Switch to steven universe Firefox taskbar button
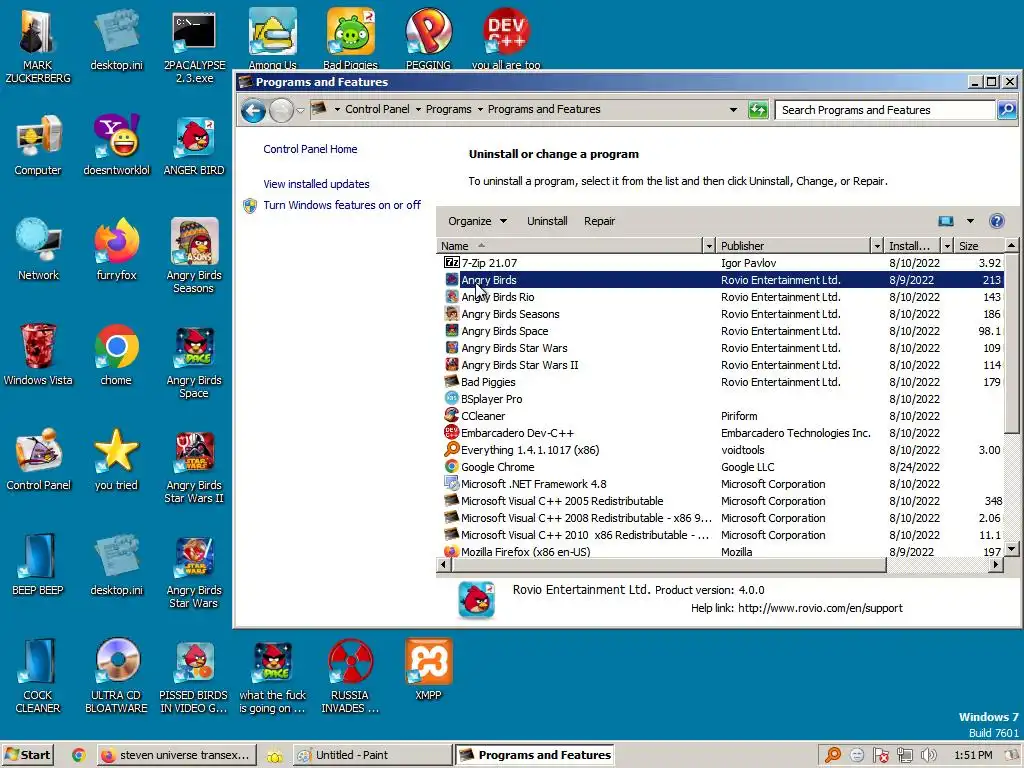 click(176, 755)
